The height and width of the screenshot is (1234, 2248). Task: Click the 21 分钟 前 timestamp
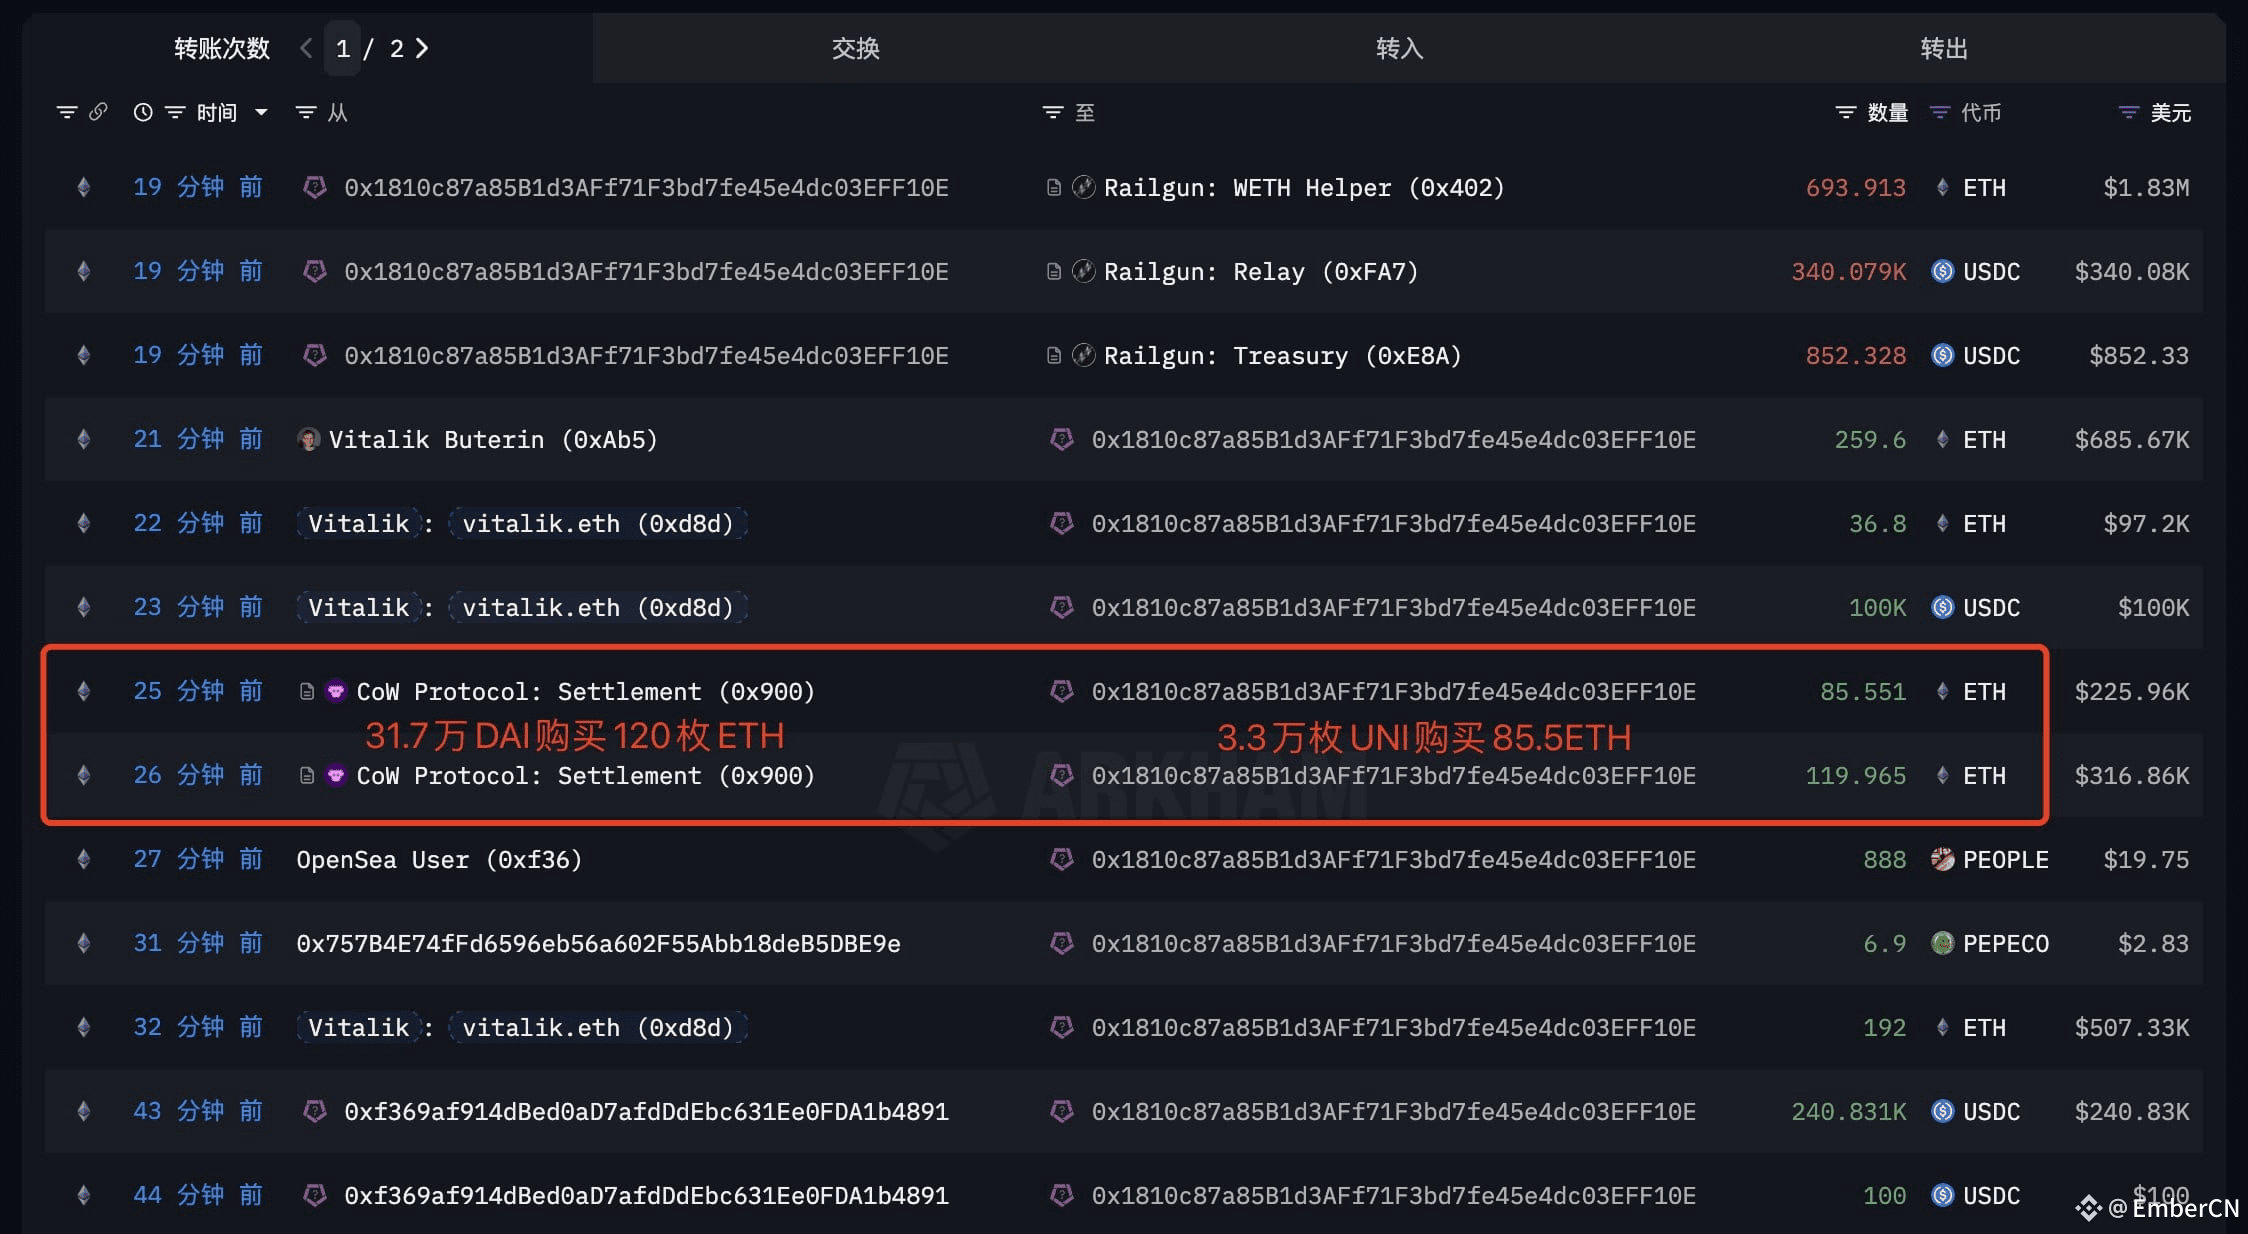point(198,440)
